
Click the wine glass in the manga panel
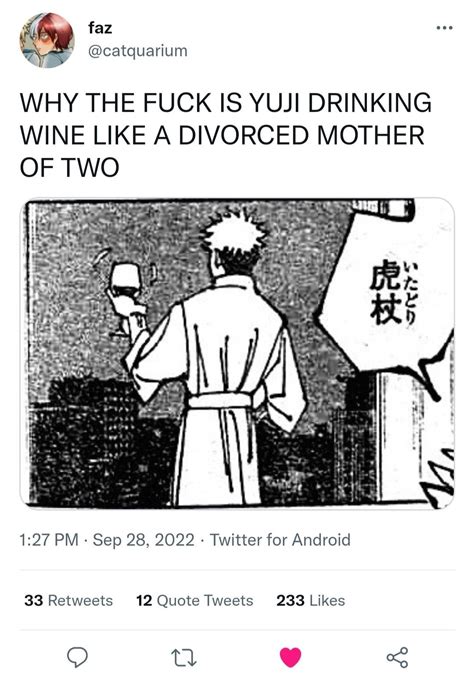[125, 295]
